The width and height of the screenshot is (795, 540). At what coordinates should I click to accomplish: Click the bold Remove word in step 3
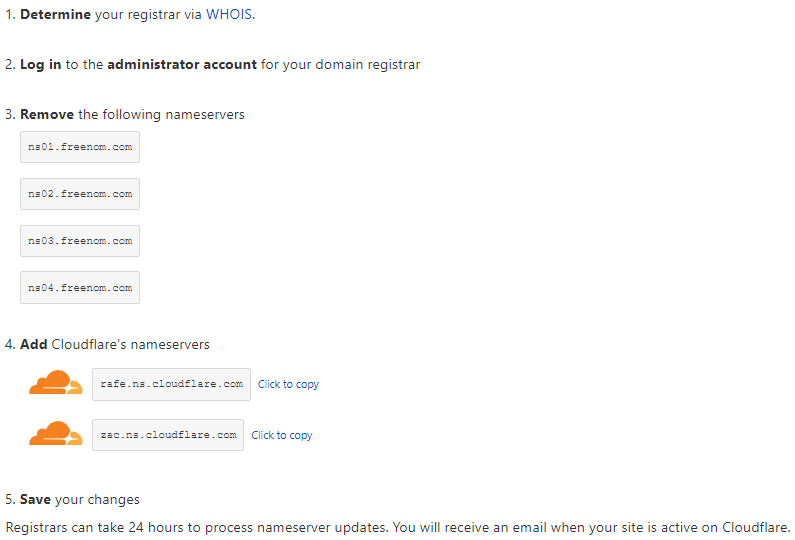[x=47, y=114]
